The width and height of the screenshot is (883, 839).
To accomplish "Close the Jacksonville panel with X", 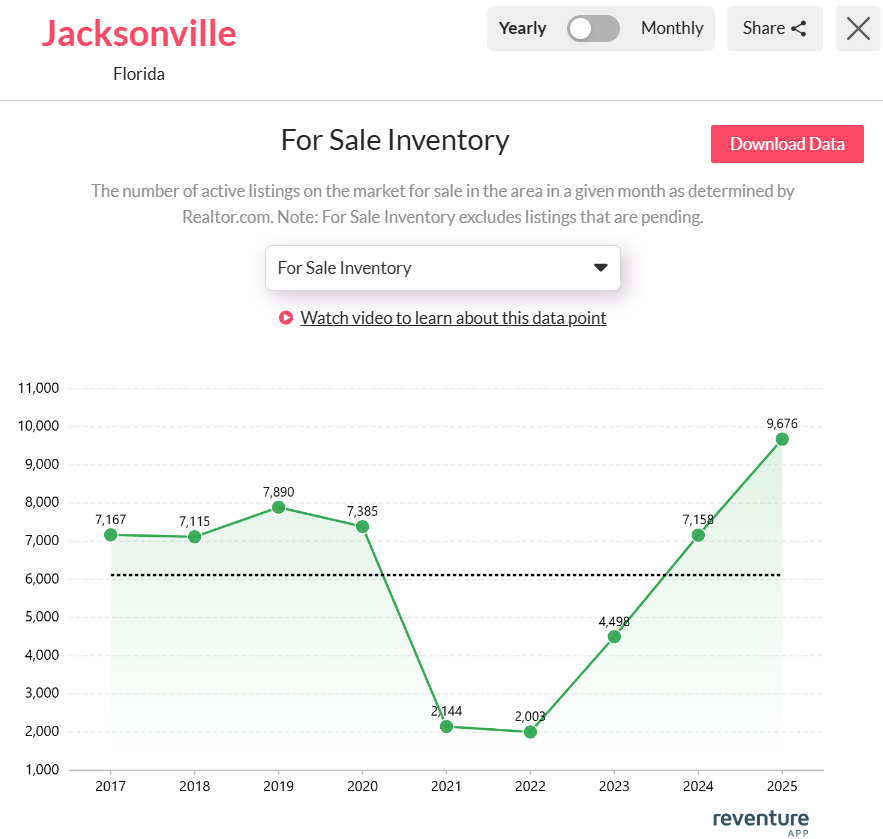I will coord(858,29).
